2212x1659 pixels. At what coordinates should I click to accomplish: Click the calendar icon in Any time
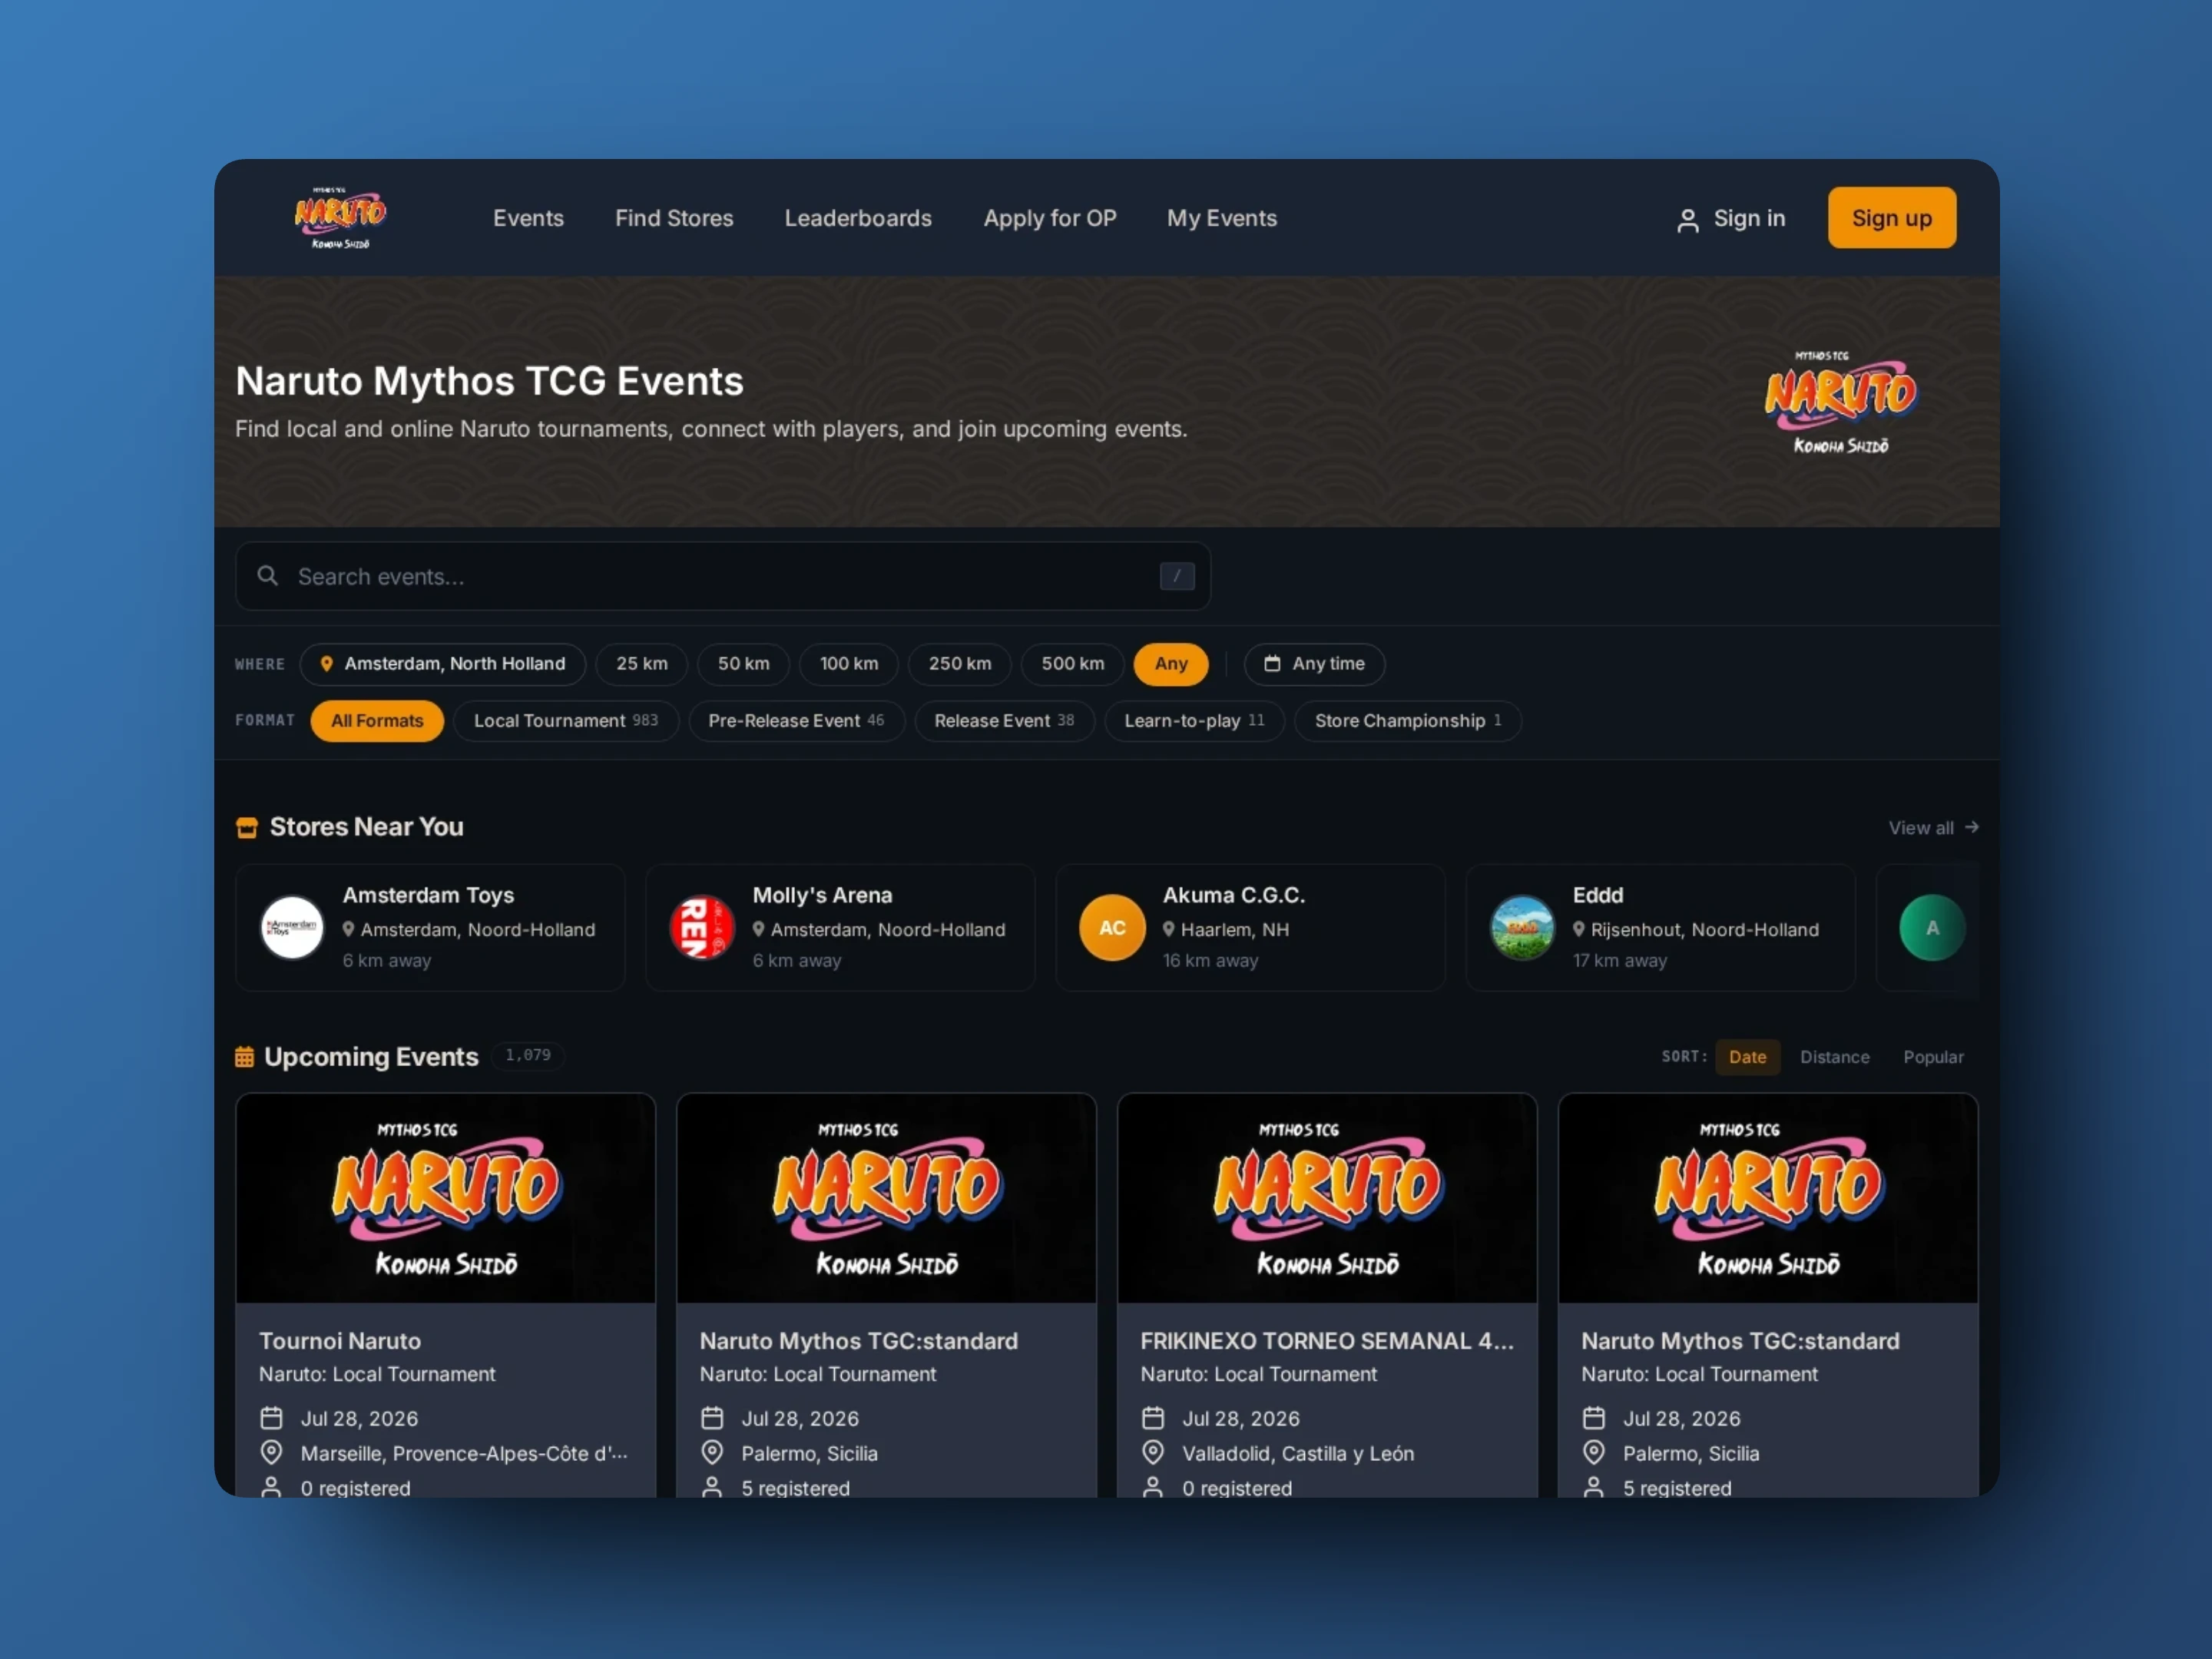[x=1272, y=664]
